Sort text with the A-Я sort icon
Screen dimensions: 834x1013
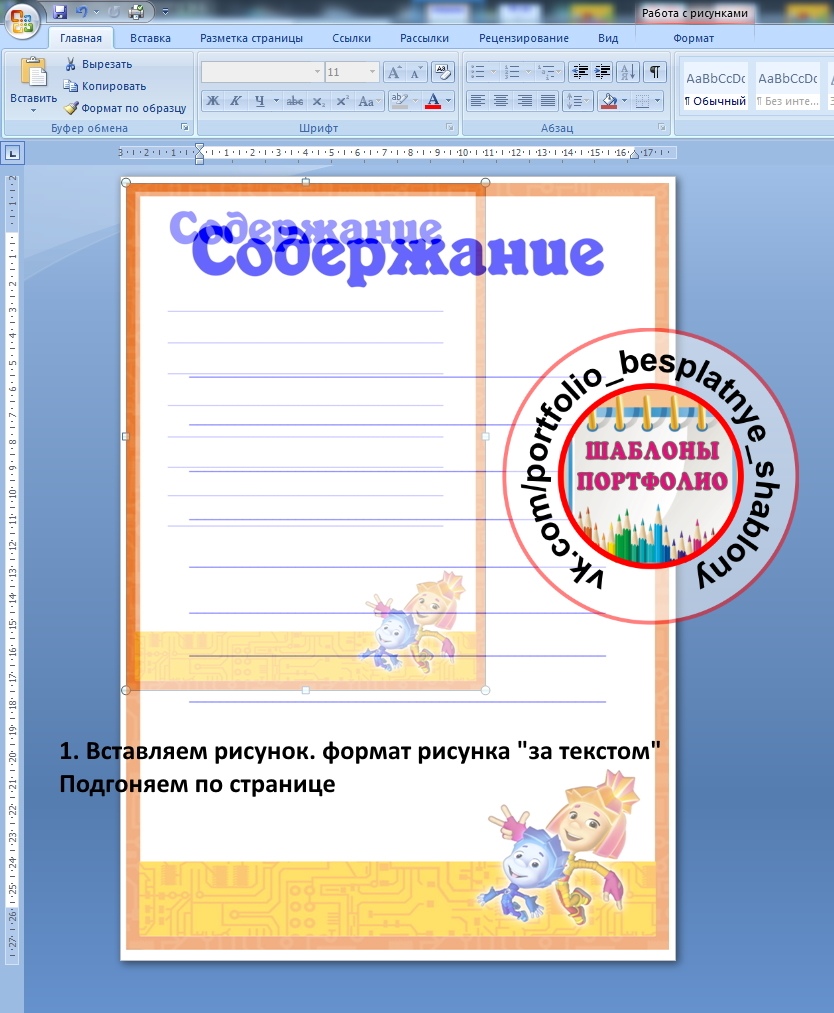628,72
